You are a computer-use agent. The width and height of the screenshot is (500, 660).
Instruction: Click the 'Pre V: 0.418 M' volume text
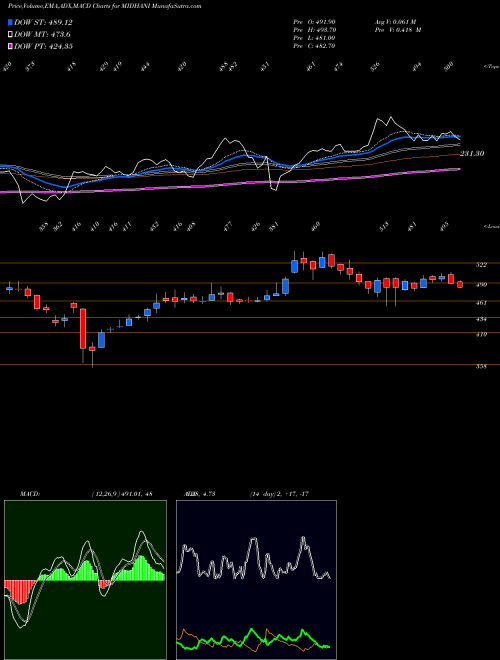coord(398,30)
